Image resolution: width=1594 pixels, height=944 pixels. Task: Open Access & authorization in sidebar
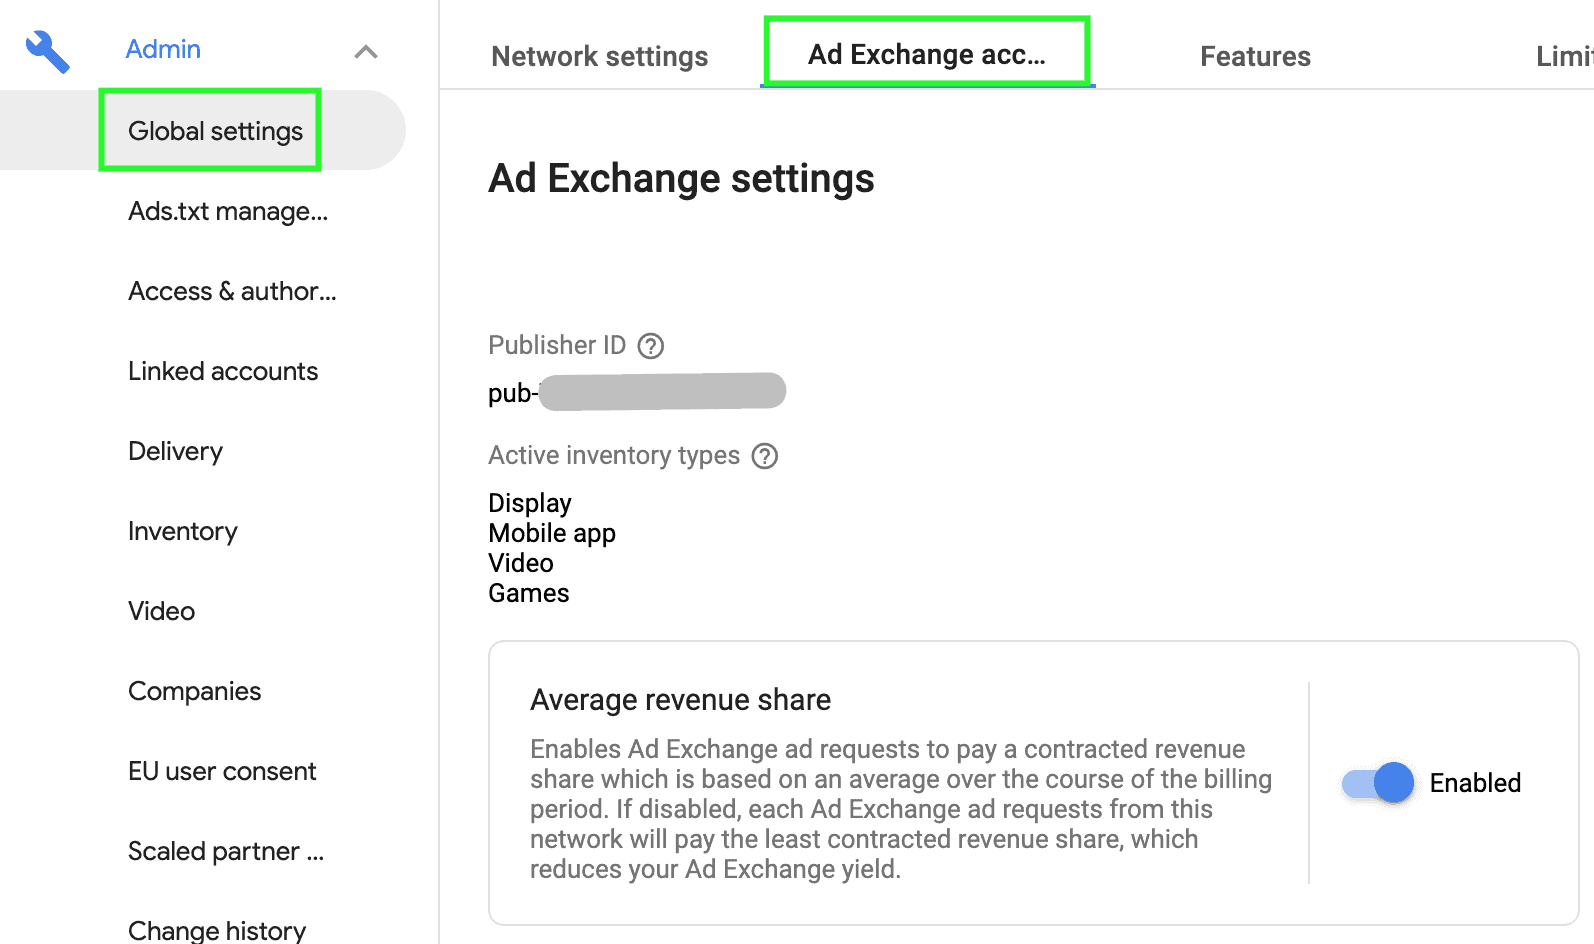tap(232, 291)
